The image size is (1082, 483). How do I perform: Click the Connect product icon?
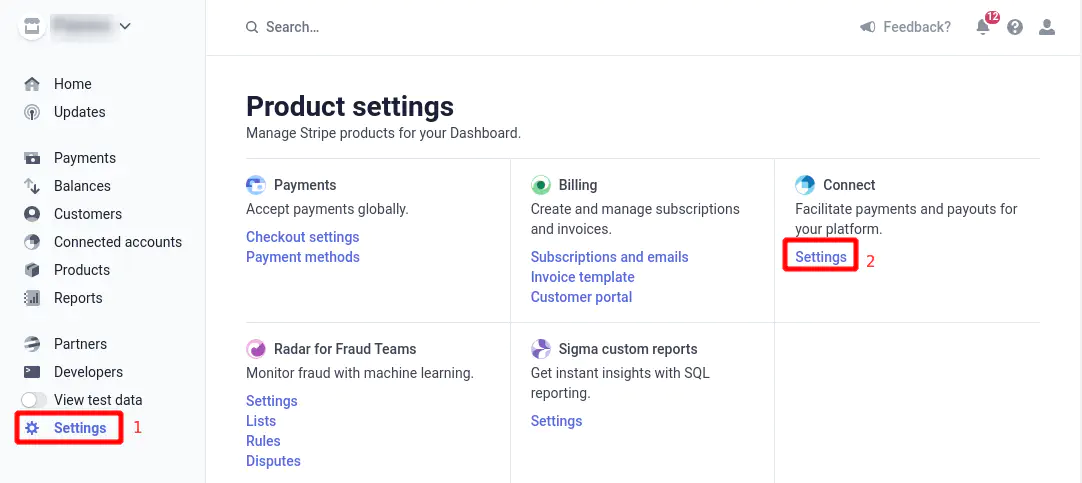click(x=805, y=185)
